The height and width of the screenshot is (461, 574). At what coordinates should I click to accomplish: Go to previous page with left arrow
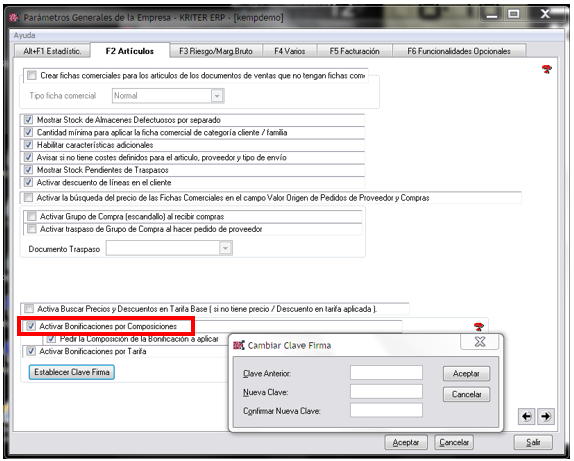point(526,416)
